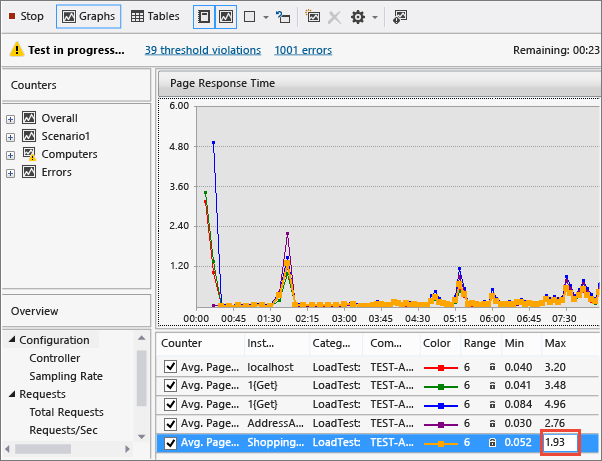This screenshot has width=602, height=461.
Task: Click the add analysis comment icon
Action: point(400,17)
